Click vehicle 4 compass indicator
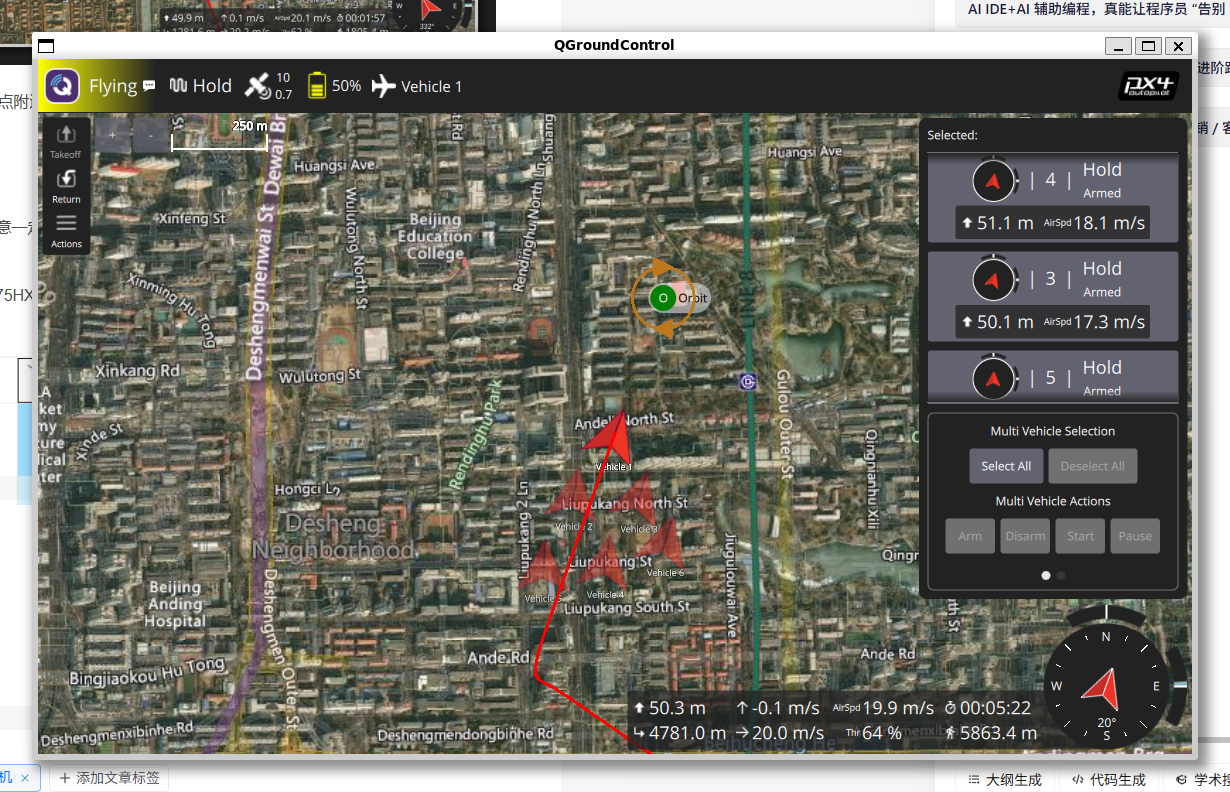The image size is (1230, 792). pyautogui.click(x=993, y=181)
